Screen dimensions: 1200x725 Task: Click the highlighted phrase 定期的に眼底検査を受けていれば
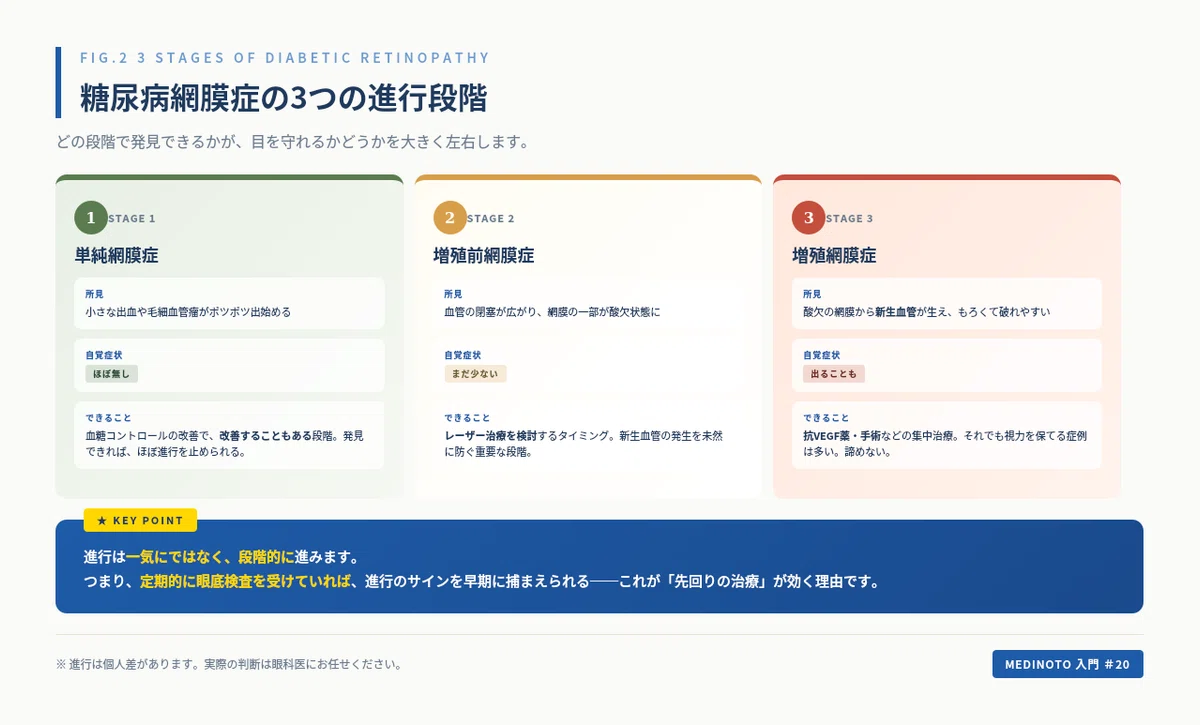point(246,582)
